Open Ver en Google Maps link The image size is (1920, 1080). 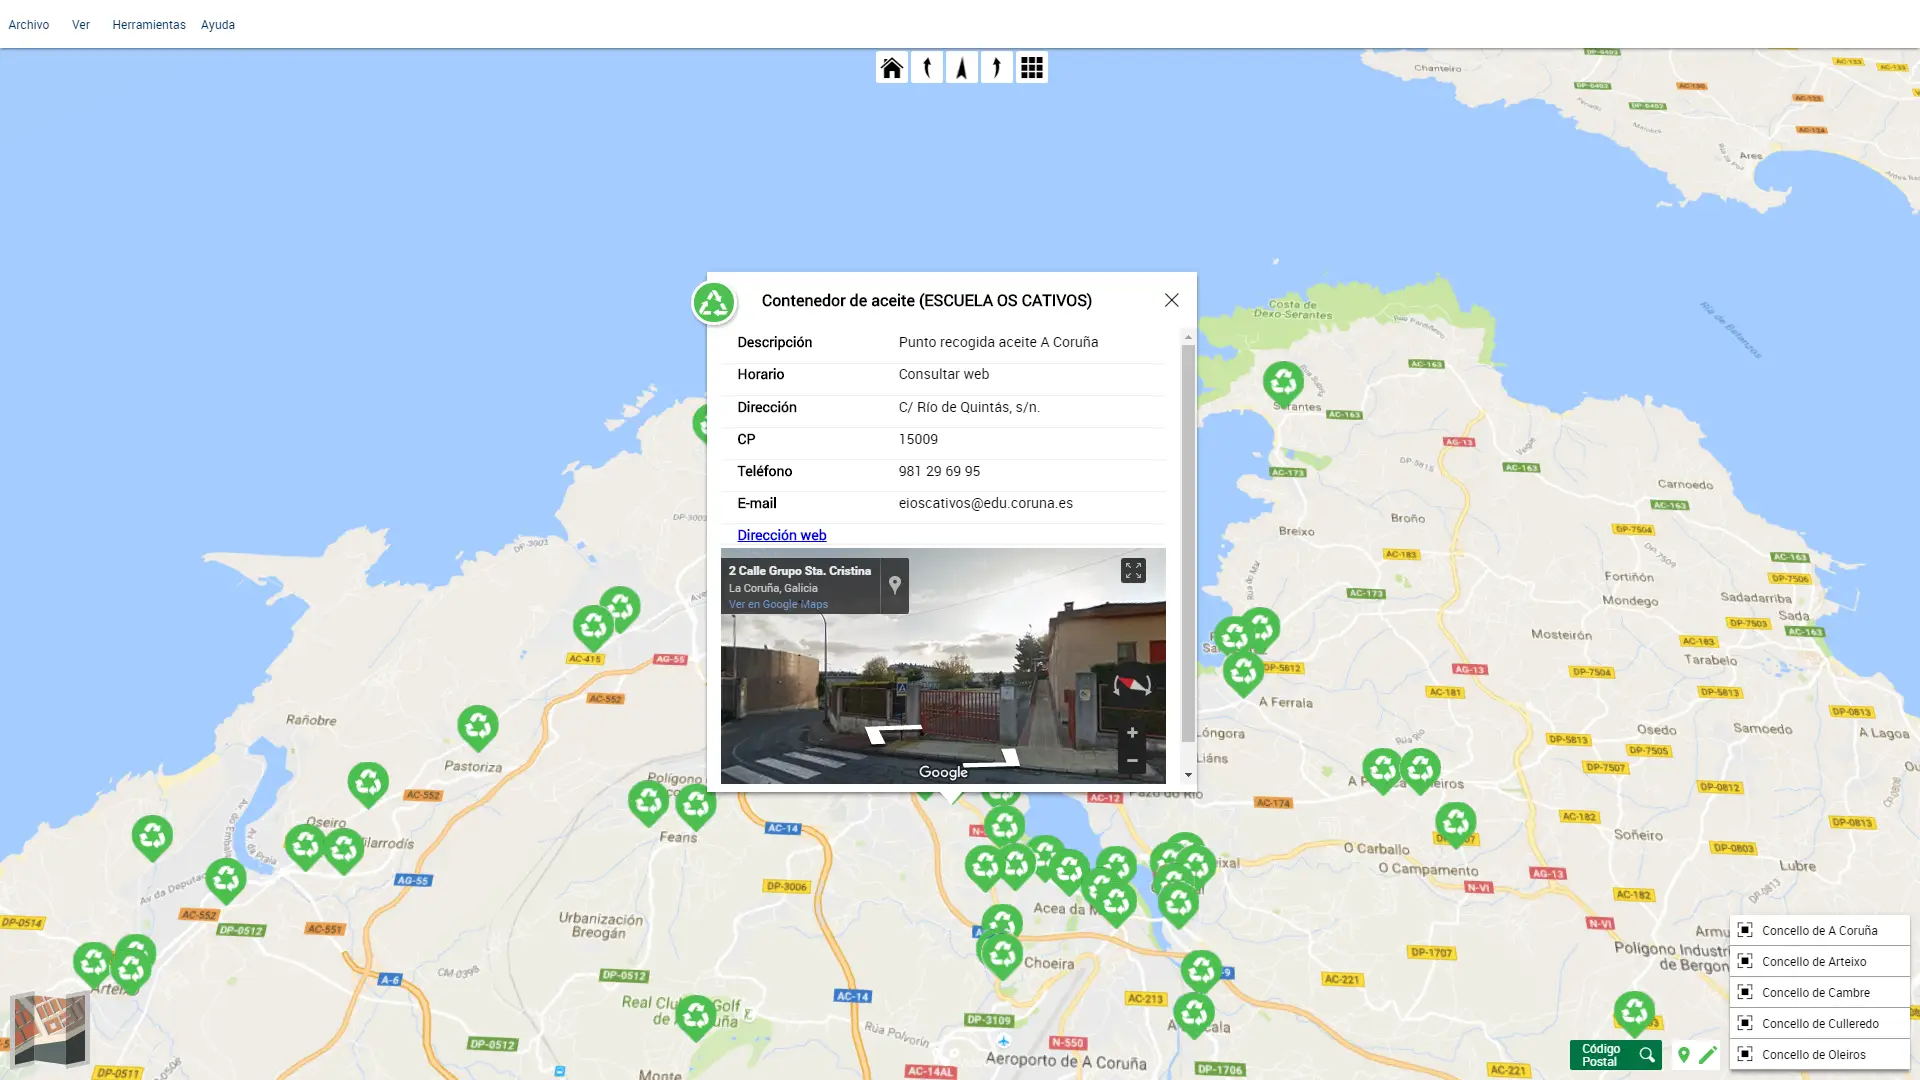pyautogui.click(x=778, y=604)
